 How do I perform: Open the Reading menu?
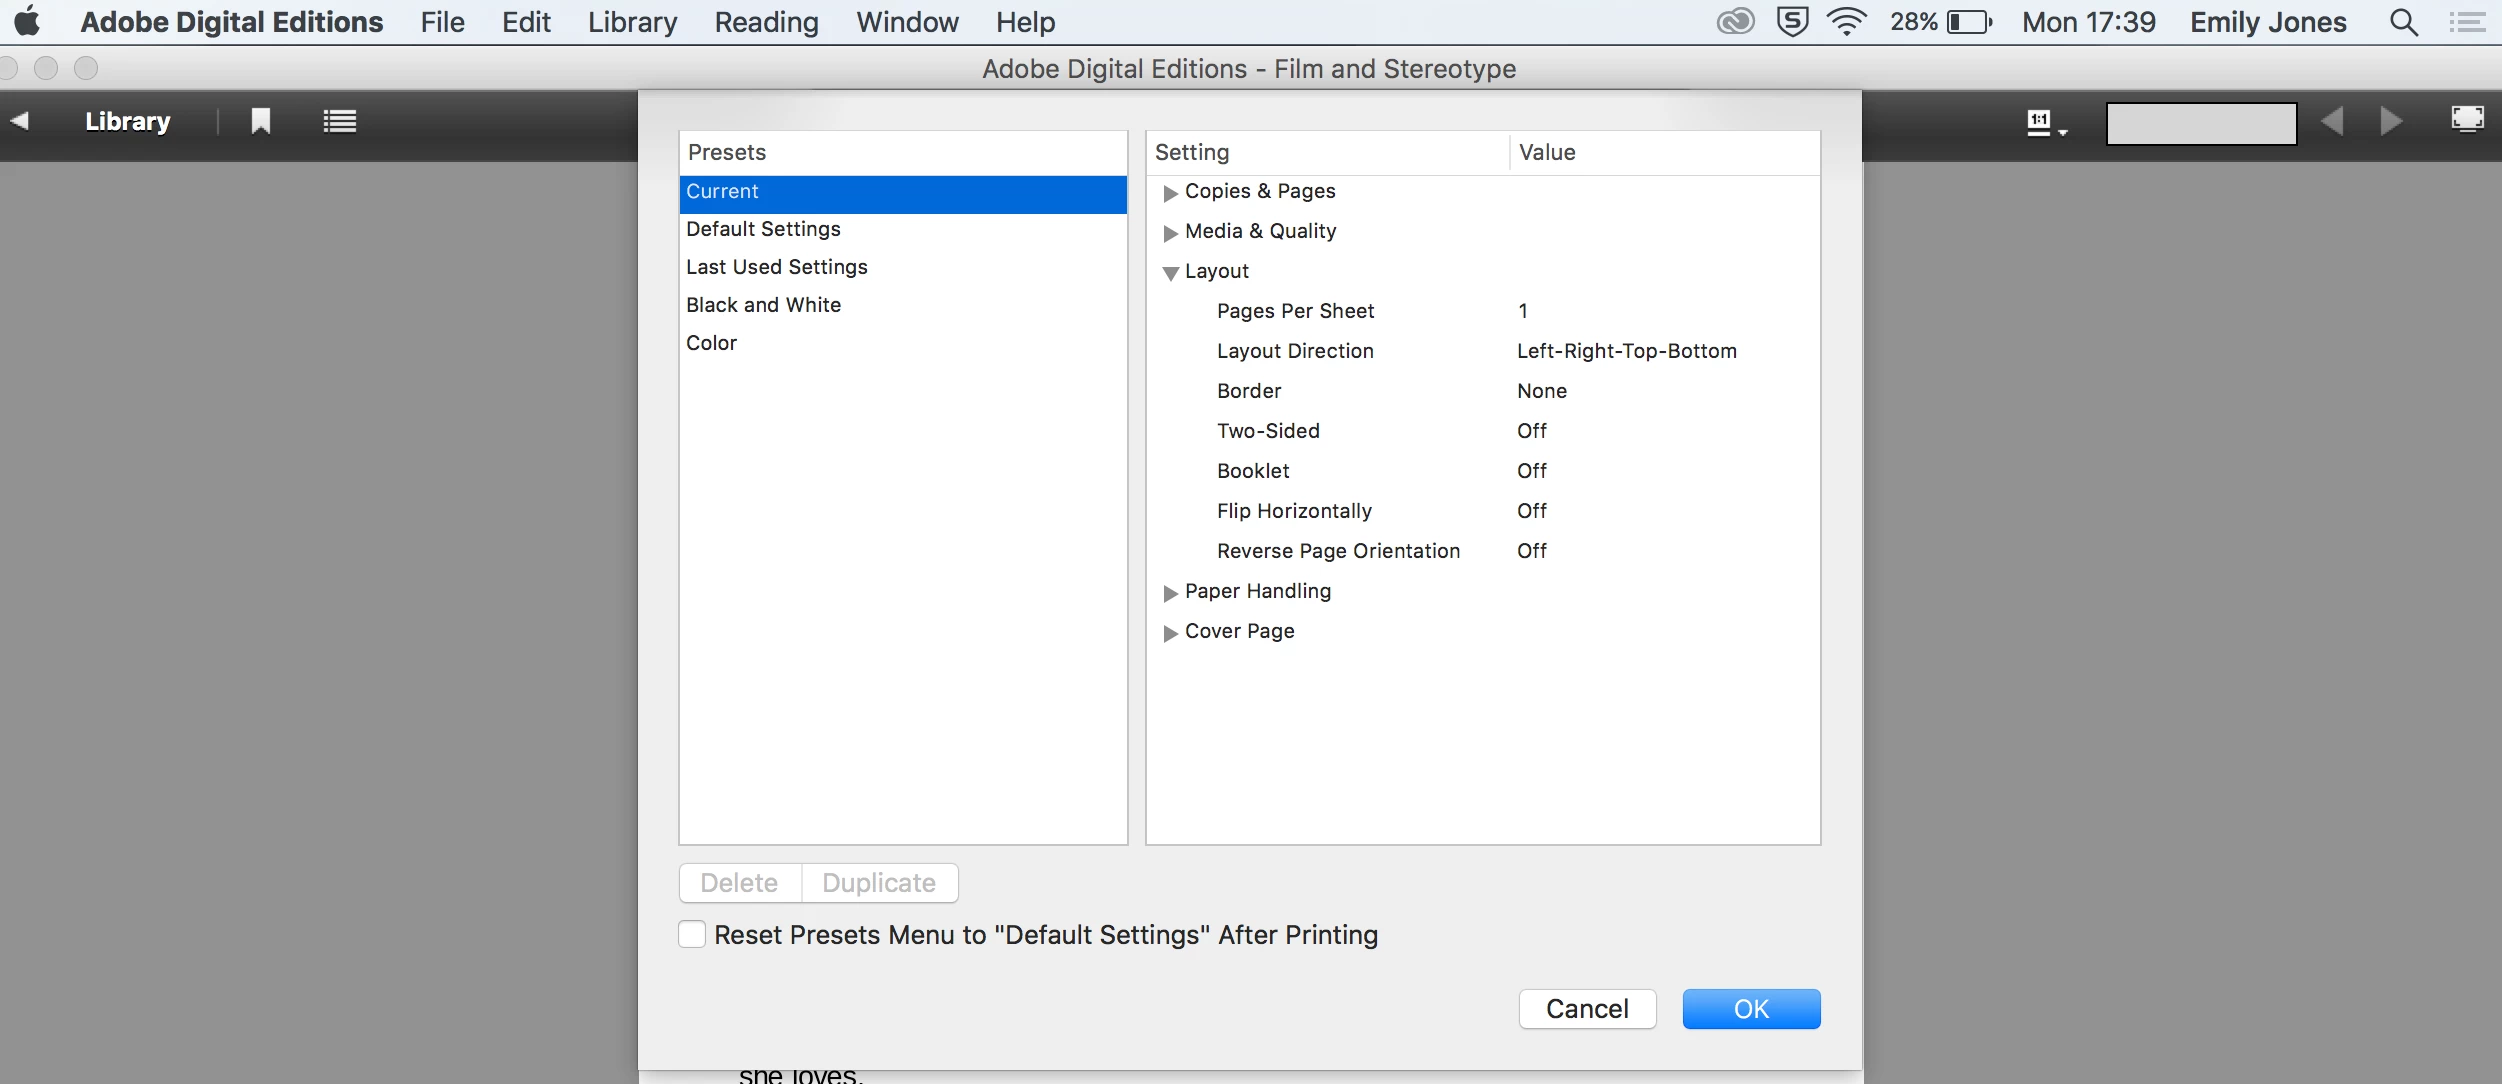(x=766, y=22)
